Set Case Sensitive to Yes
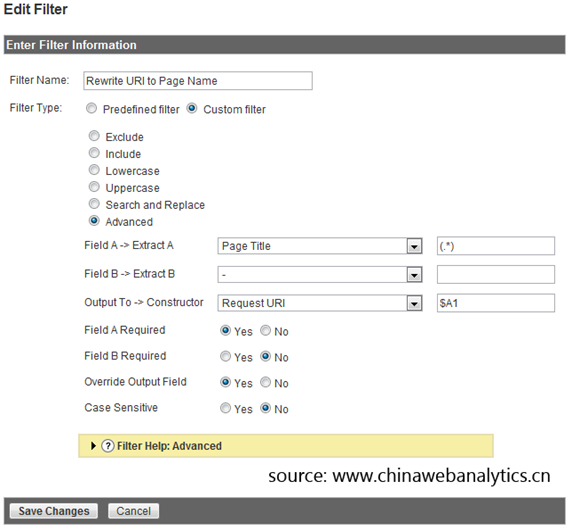 click(225, 408)
